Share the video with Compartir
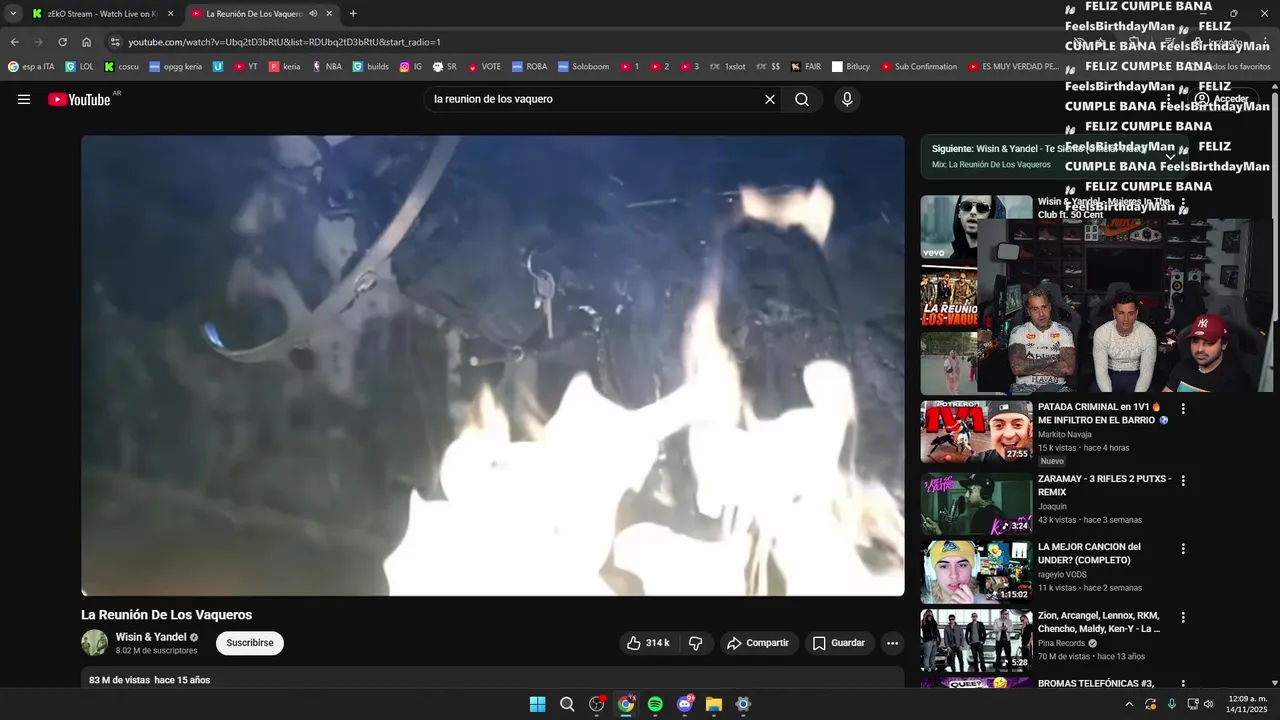Image resolution: width=1280 pixels, height=720 pixels. (758, 643)
